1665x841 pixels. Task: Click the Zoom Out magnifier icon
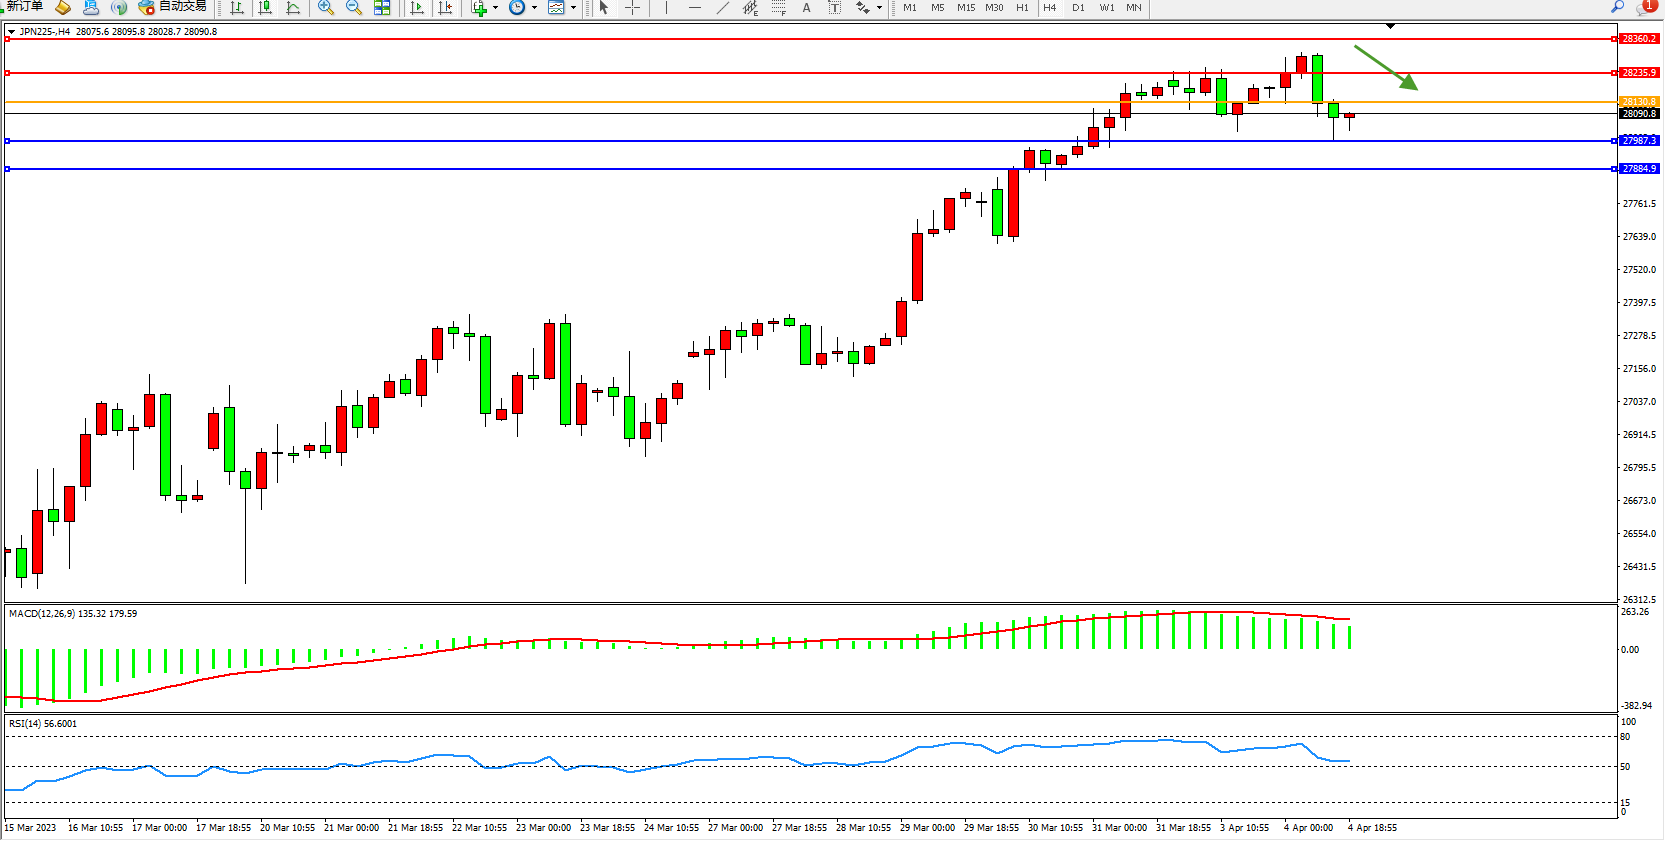click(x=354, y=8)
